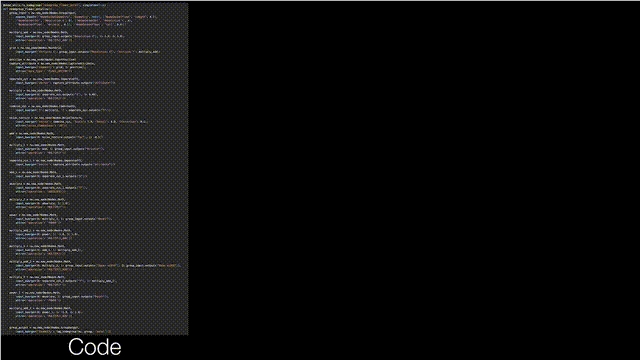The width and height of the screenshot is (640, 360).
Task: Click the 'group_output = nw.new_node' line
Action: 44,328
